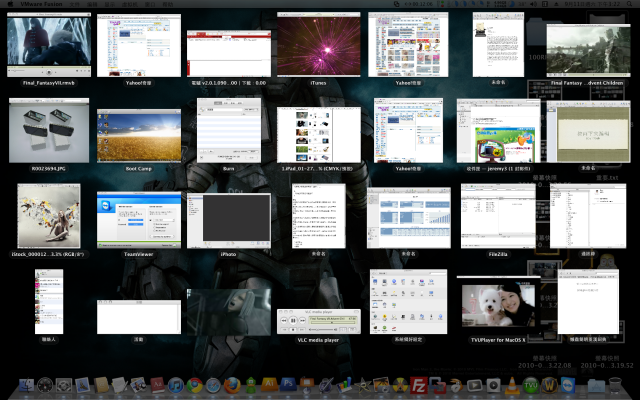Open the Burn radiation icon in the Dock
The width and height of the screenshot is (640, 400).
400,385
